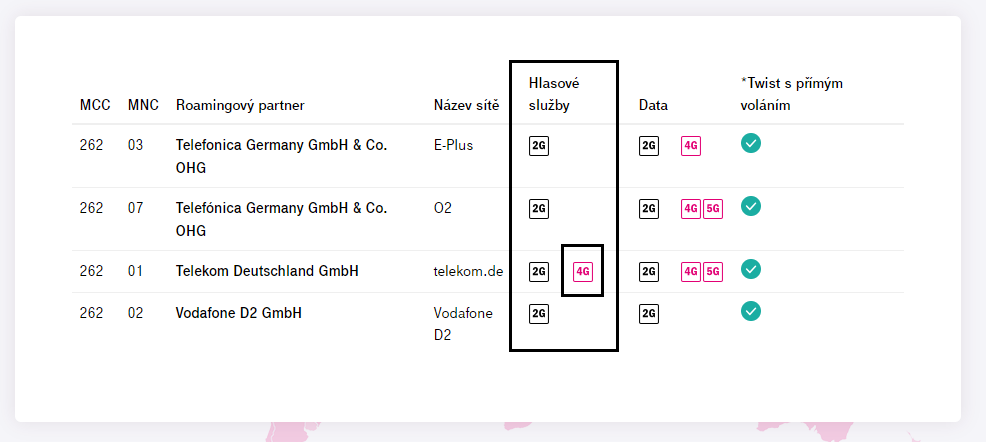Screen dimensions: 986x442
Task: Click the 4G data badge for E-Plus
Action: pyautogui.click(x=691, y=146)
